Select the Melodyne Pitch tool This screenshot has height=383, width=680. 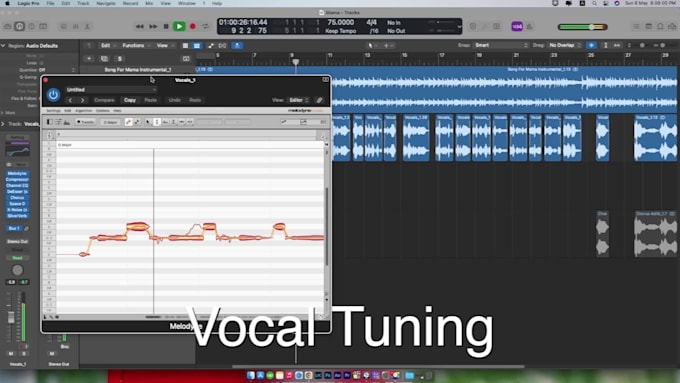coord(157,122)
